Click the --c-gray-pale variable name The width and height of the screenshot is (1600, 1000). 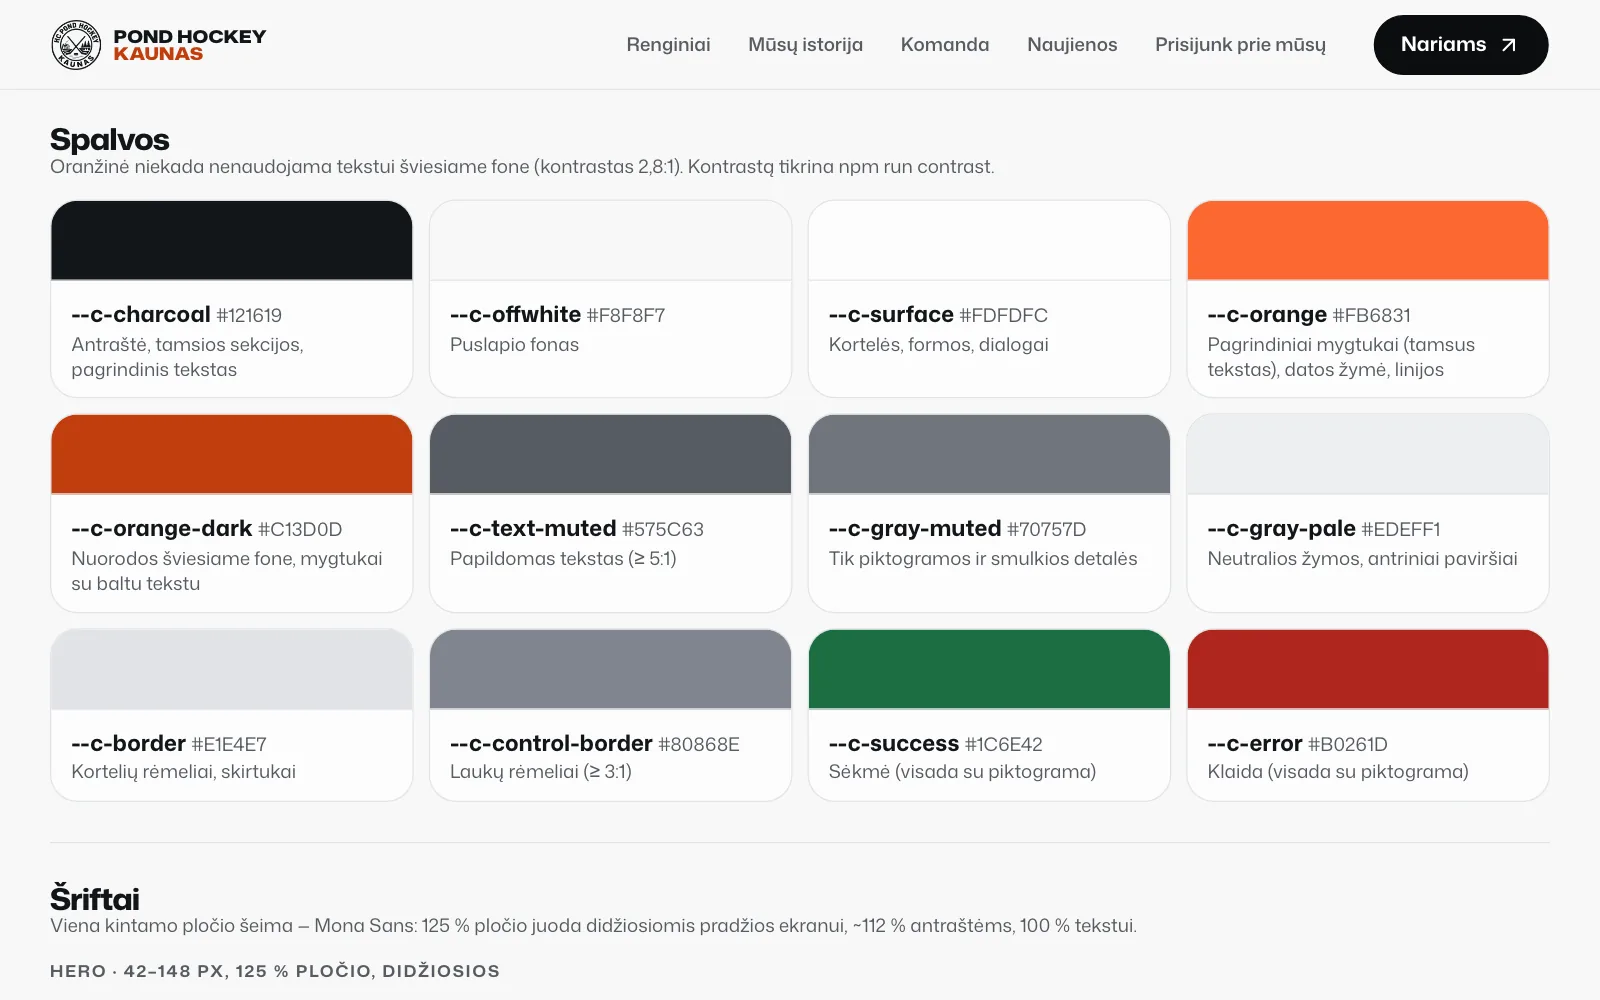click(x=1281, y=529)
